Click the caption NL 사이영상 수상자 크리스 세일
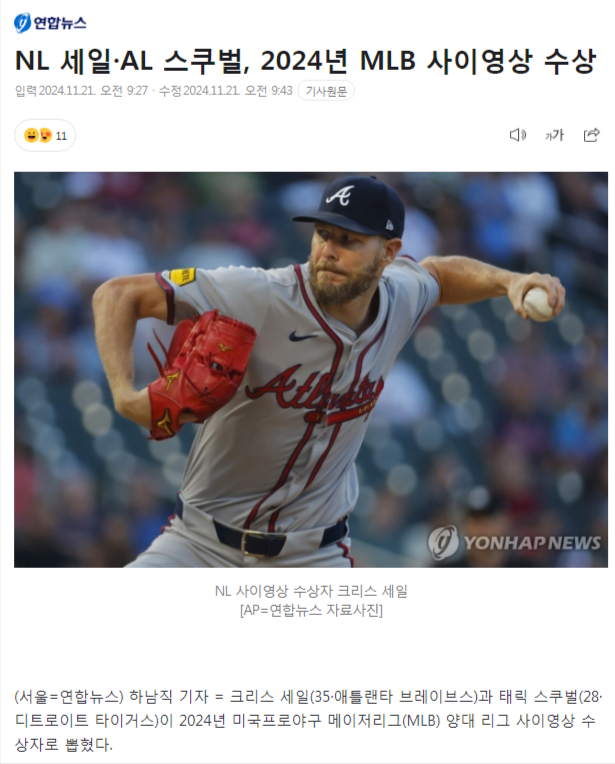 311,591
